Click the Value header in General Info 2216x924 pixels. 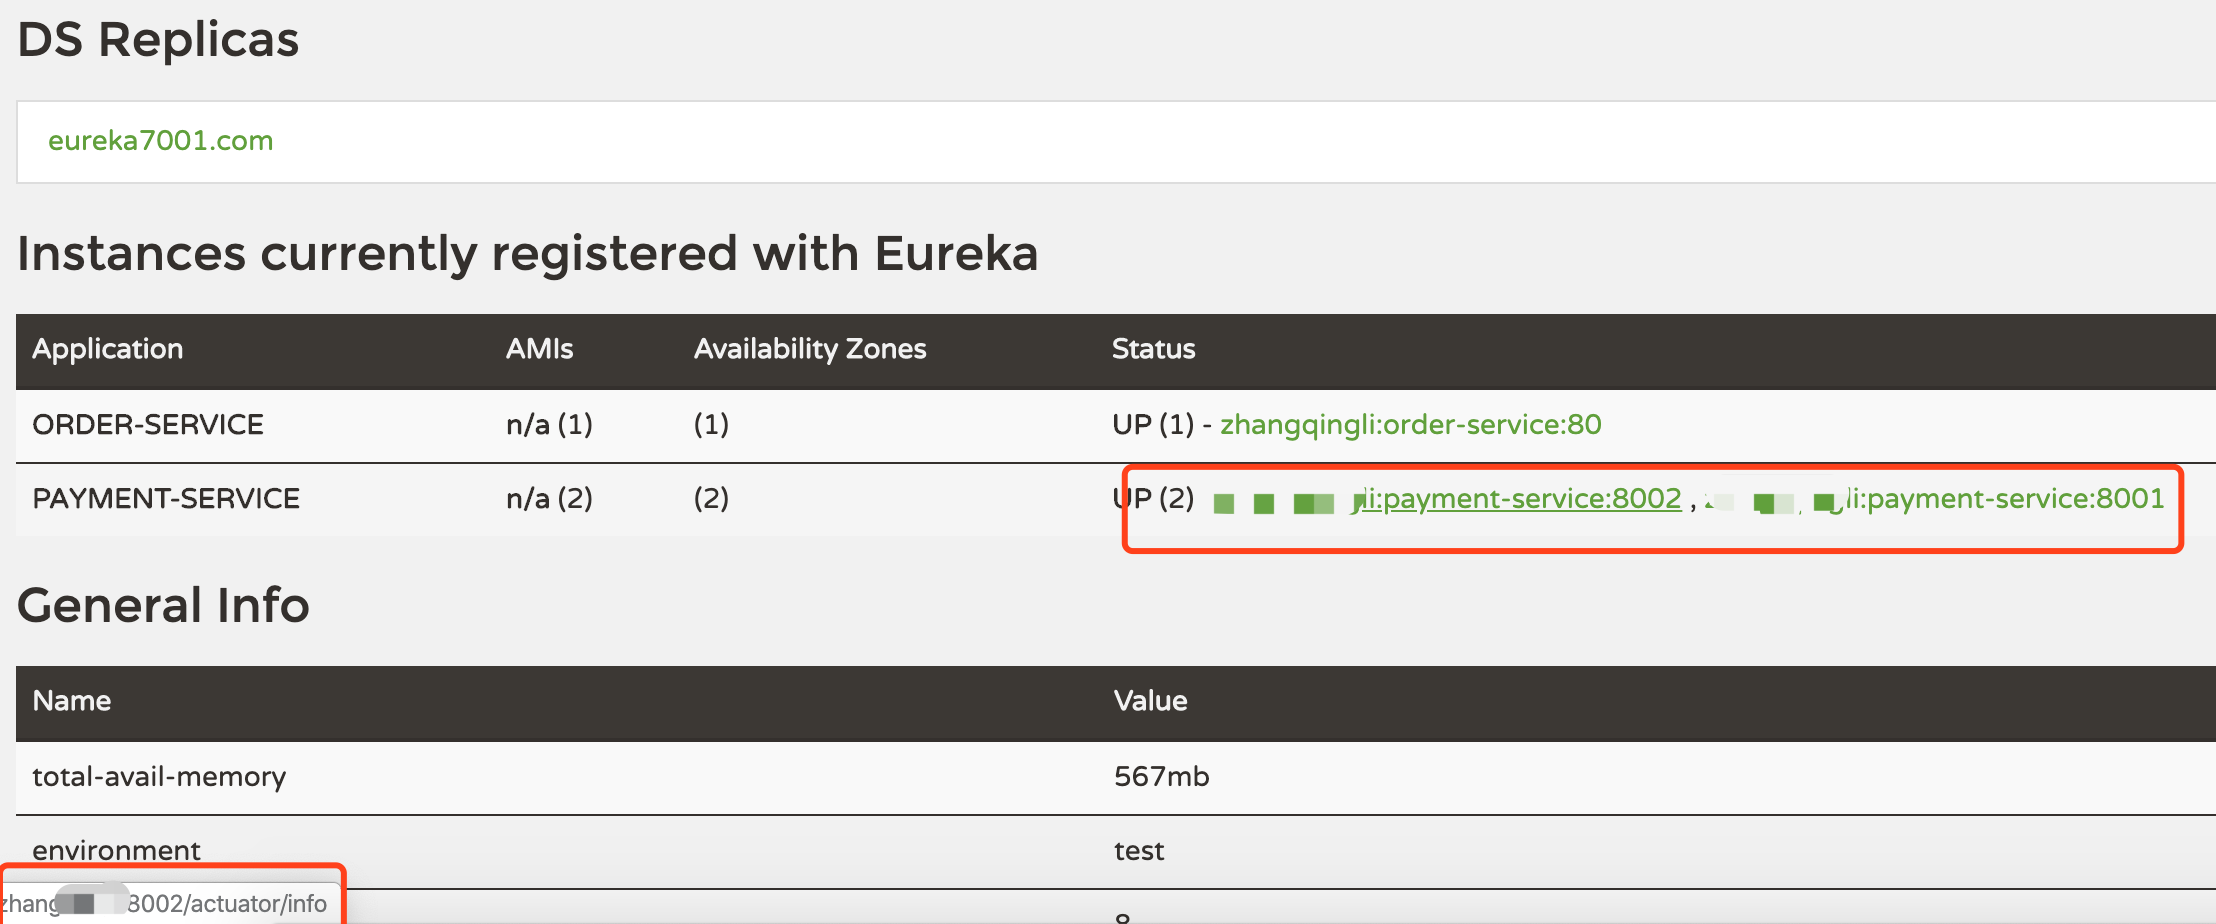click(1150, 701)
